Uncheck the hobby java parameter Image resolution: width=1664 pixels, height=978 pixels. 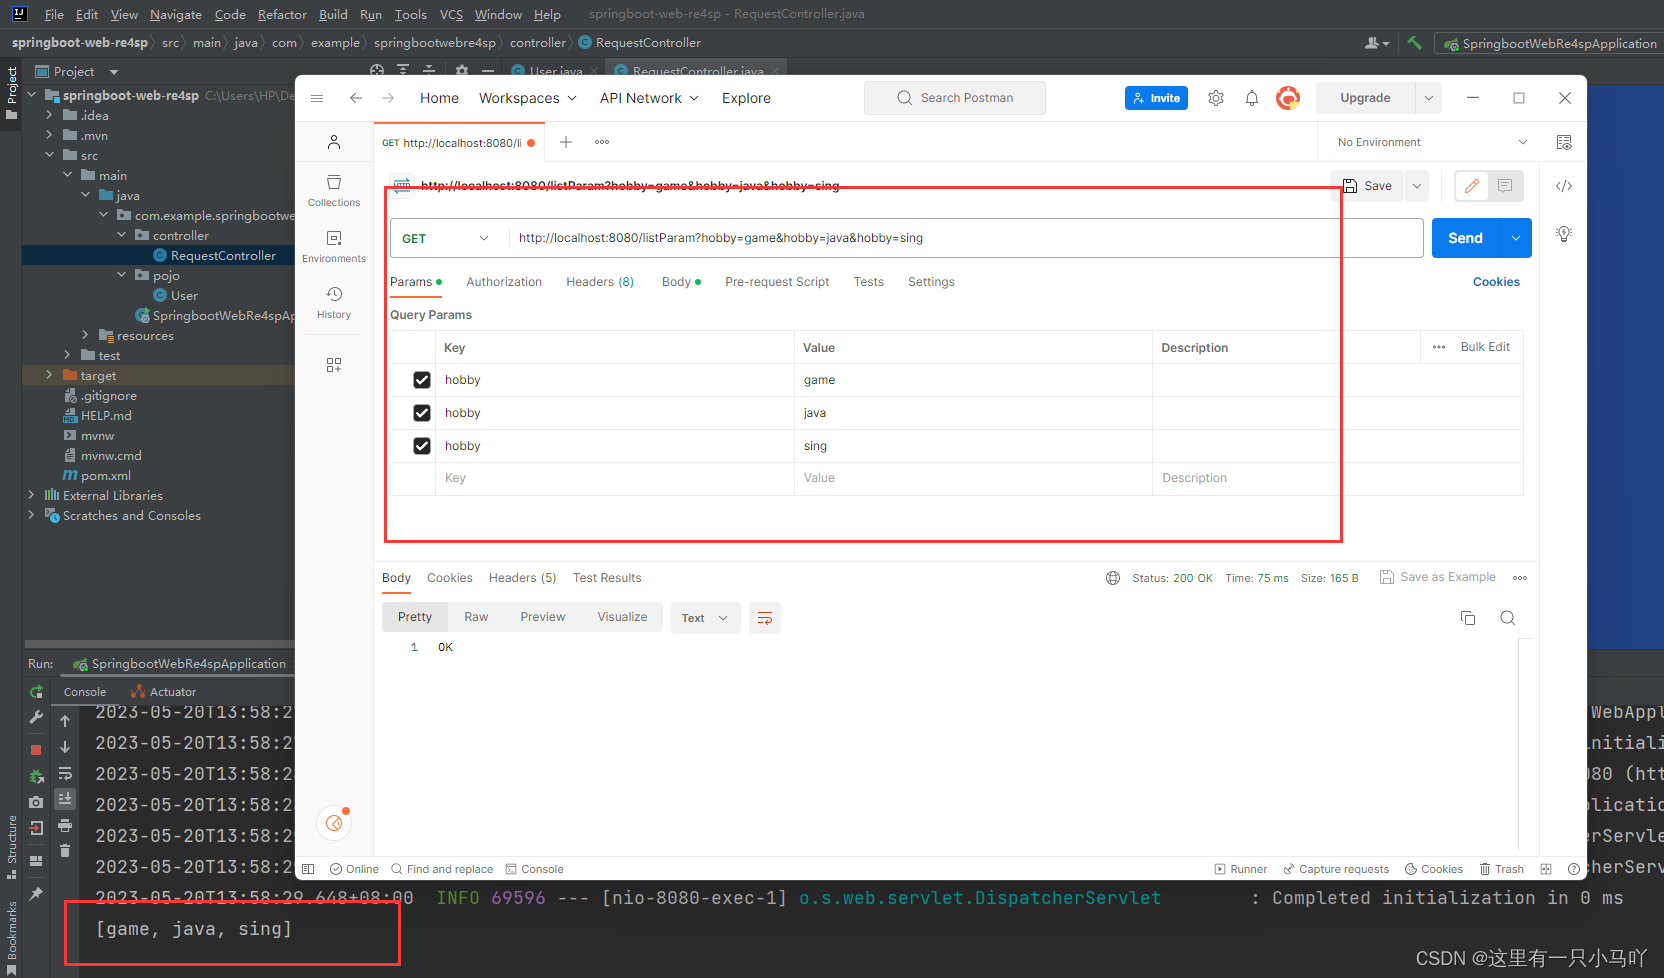pos(422,413)
